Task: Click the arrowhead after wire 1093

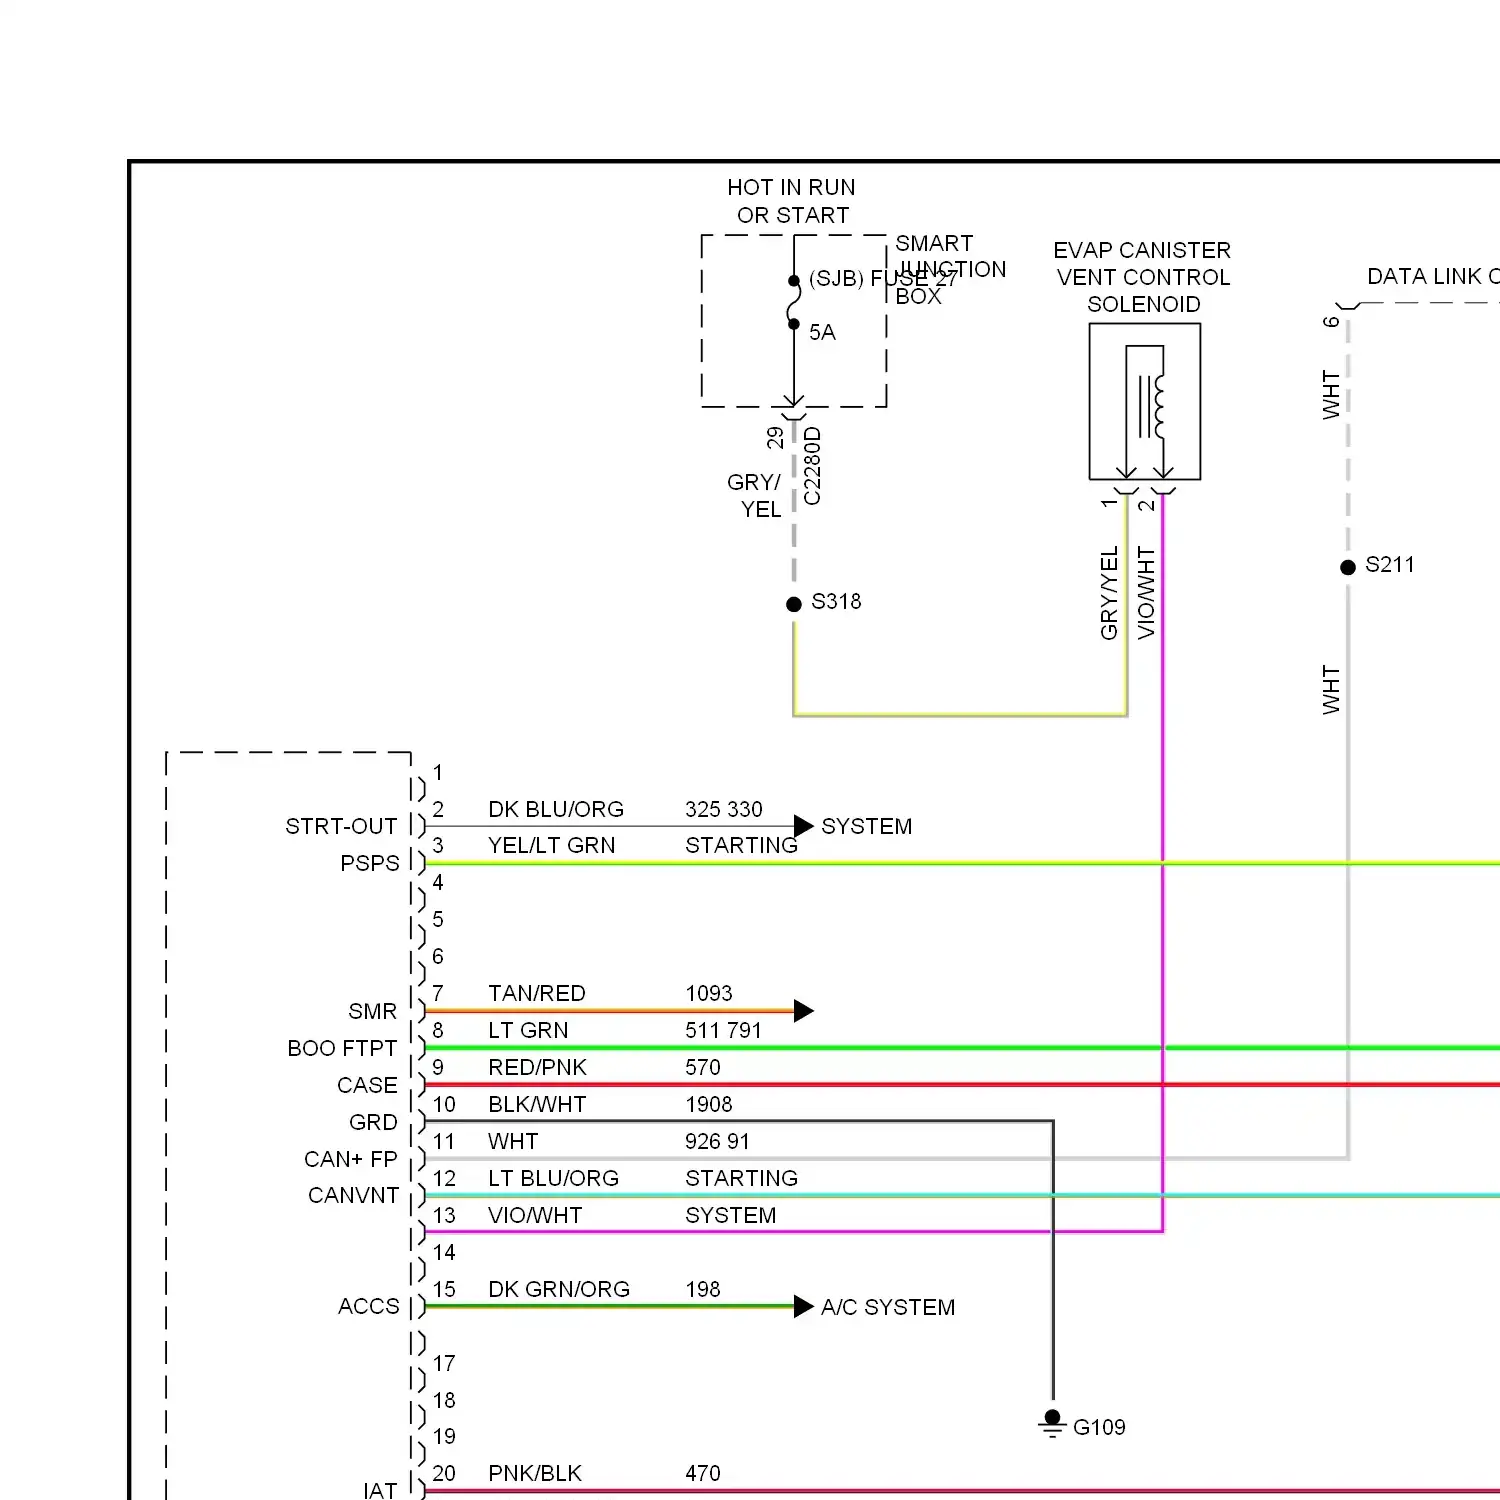Action: point(803,1011)
